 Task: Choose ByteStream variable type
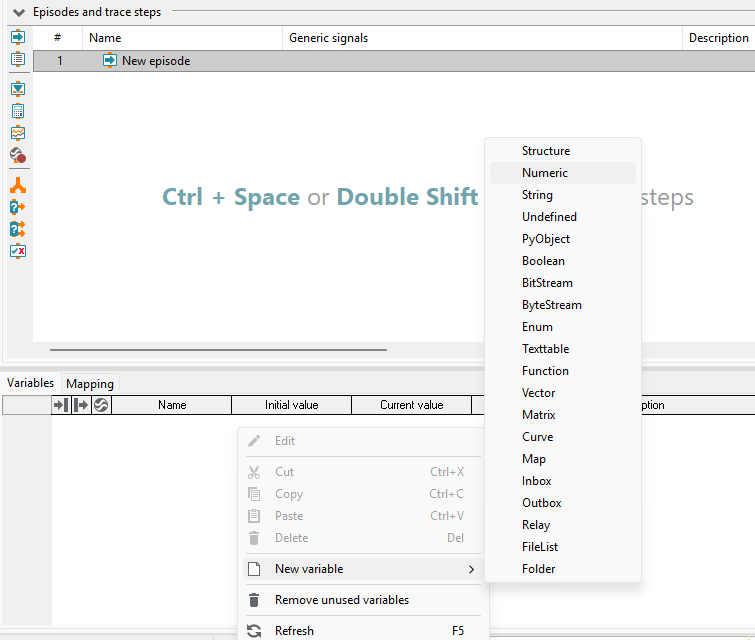pyautogui.click(x=562, y=305)
